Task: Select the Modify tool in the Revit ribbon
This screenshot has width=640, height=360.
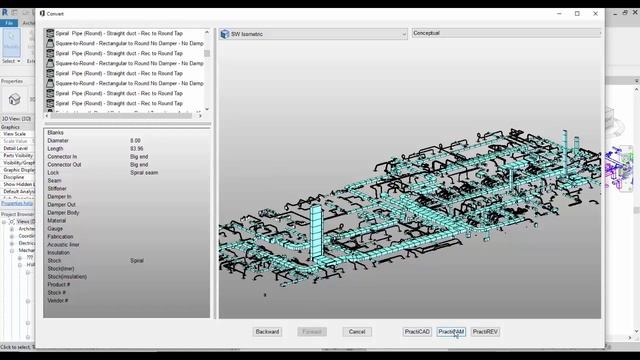Action: (x=11, y=42)
